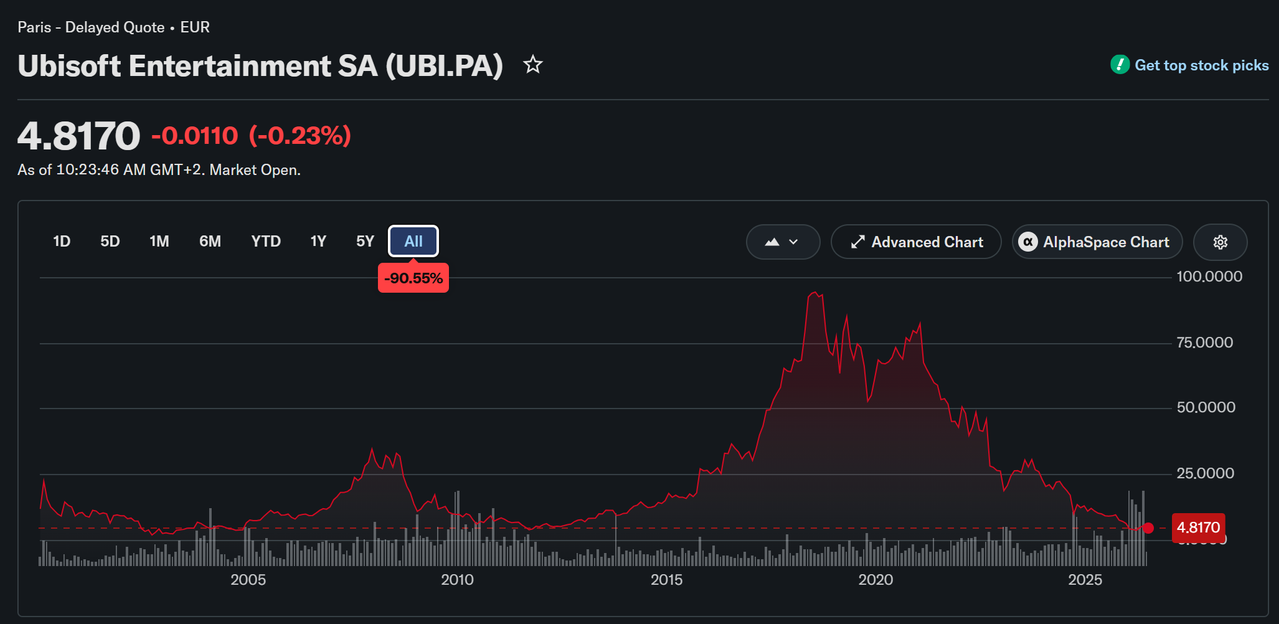Select the 1D time range
The width and height of the screenshot is (1279, 624).
[x=62, y=241]
